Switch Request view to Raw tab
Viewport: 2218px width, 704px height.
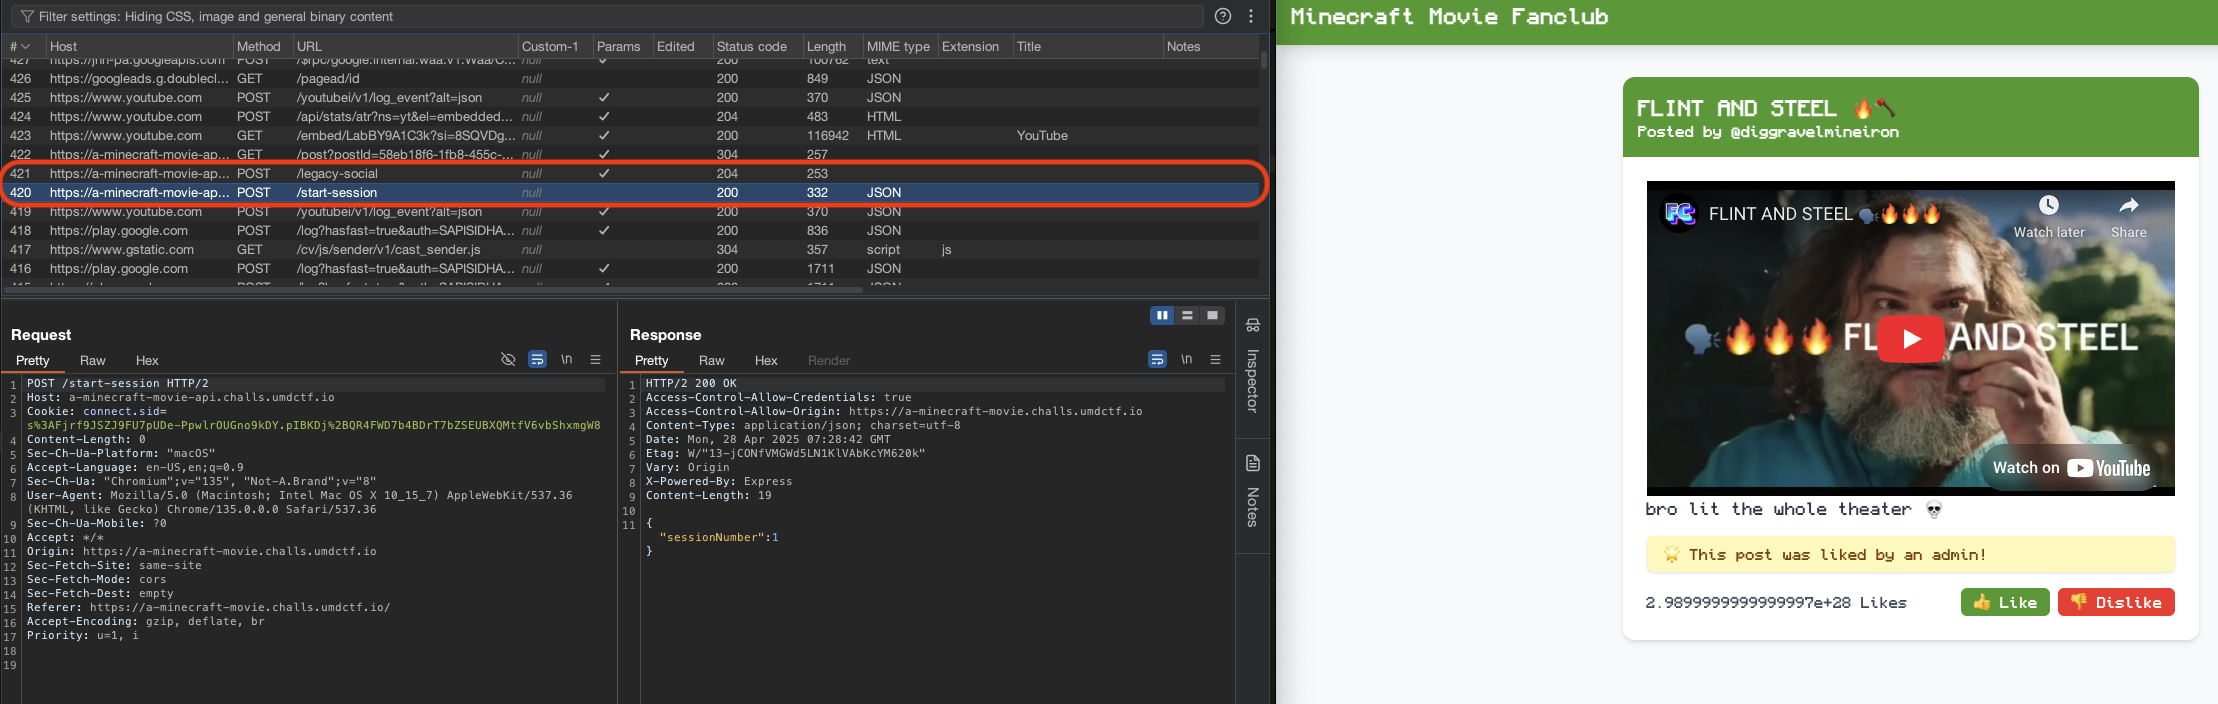(x=93, y=360)
